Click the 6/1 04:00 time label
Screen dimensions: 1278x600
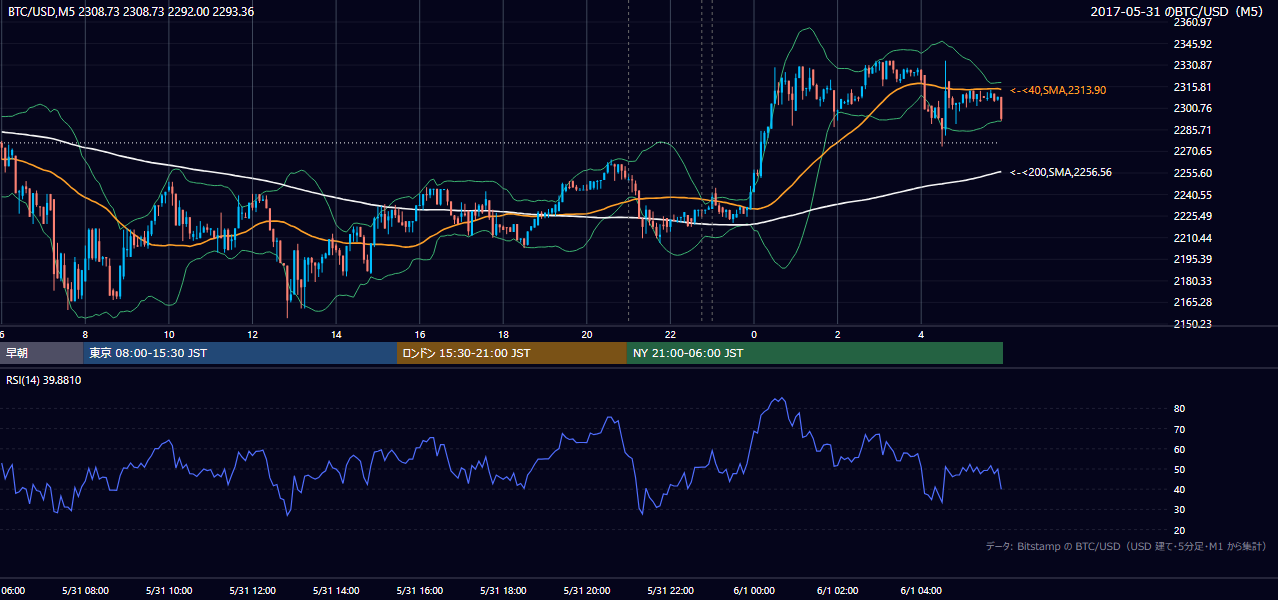922,590
